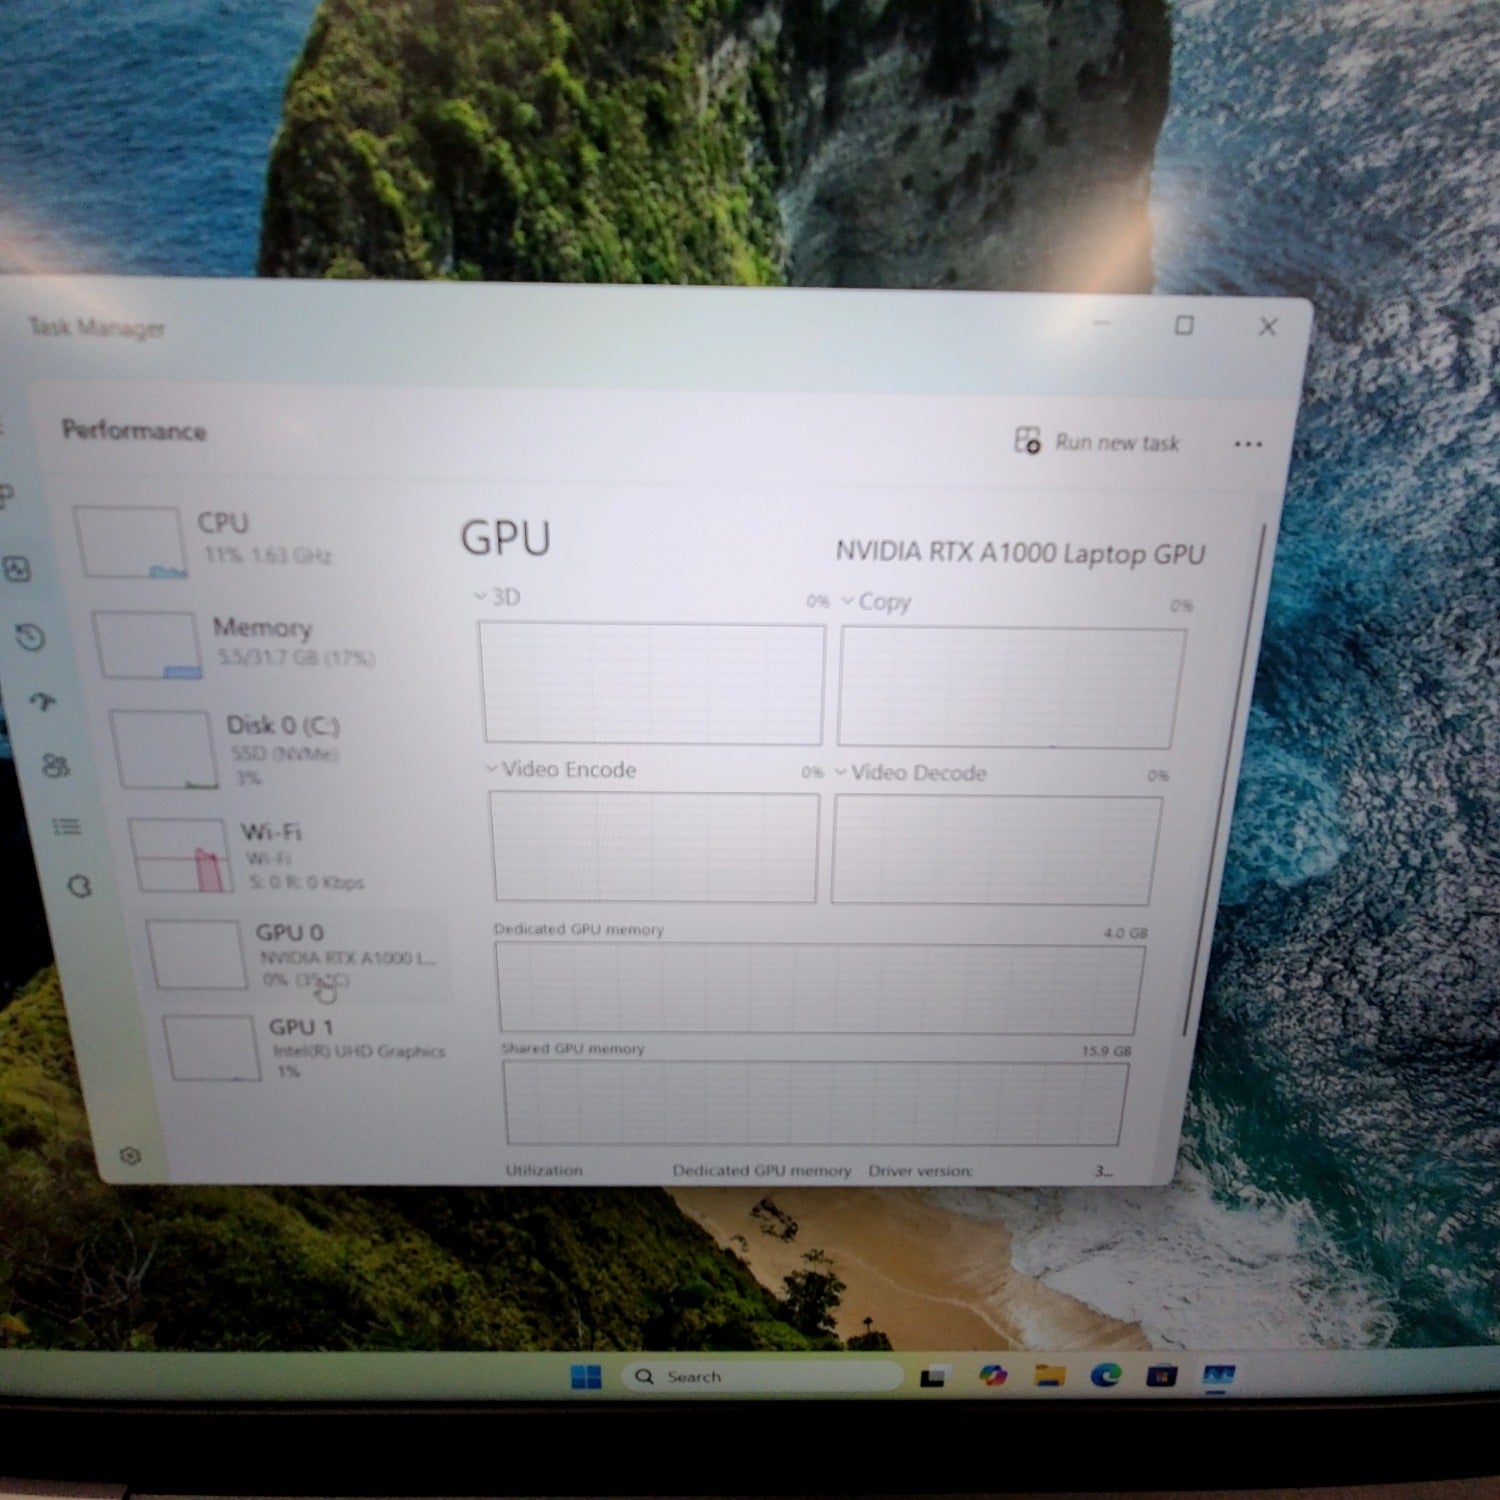The image size is (1500, 1500).
Task: Go to the Users page icon
Action: point(55,766)
